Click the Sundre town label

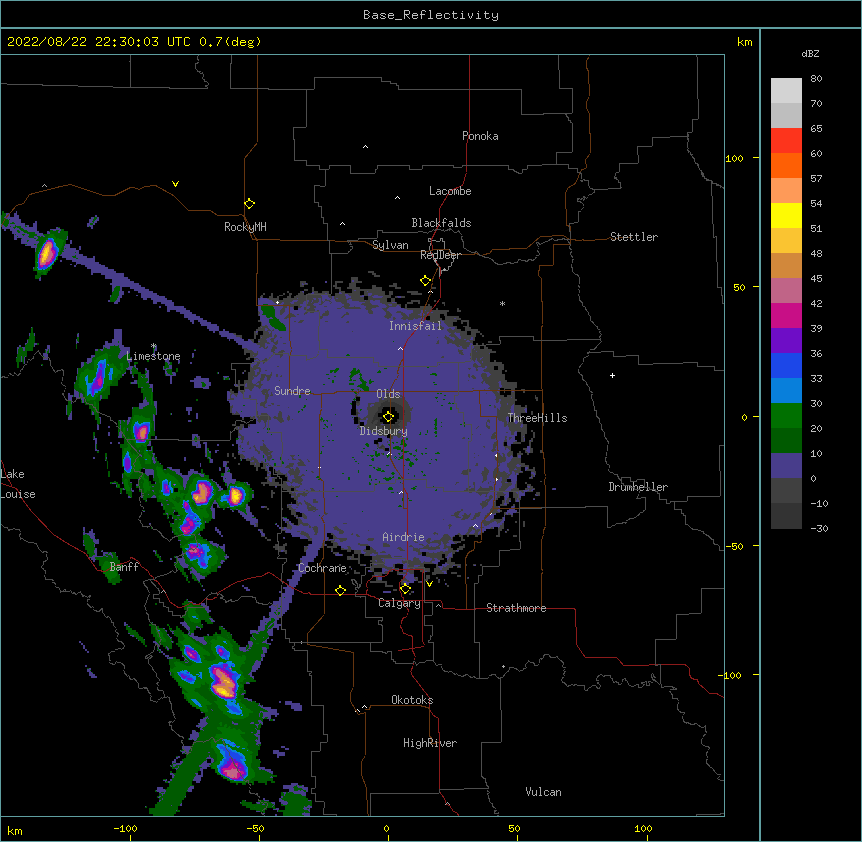tap(292, 391)
